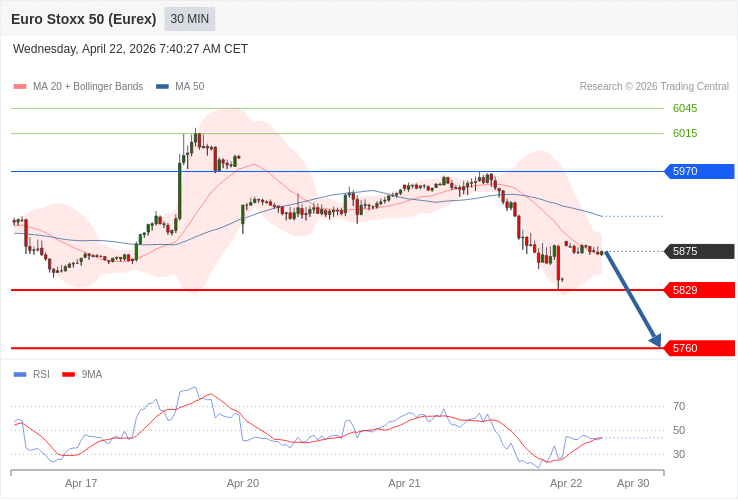Click the MA 20 + Bollinger Bands legend swatch
Image resolution: width=738 pixels, height=500 pixels.
point(20,87)
